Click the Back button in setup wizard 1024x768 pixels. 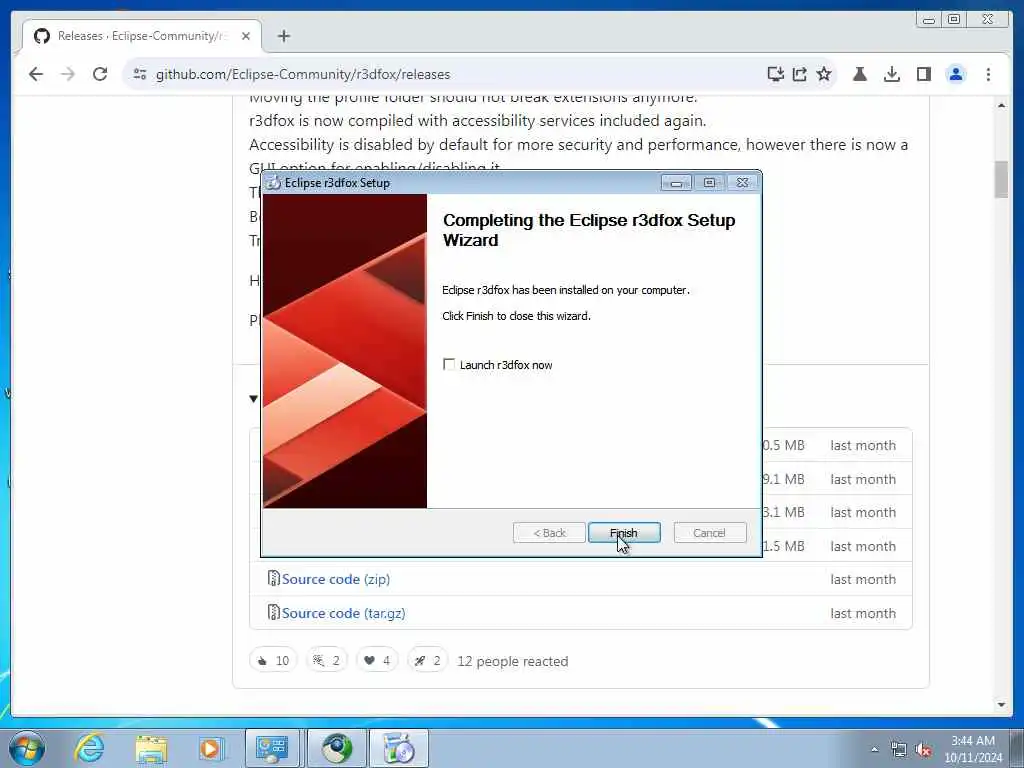(549, 533)
